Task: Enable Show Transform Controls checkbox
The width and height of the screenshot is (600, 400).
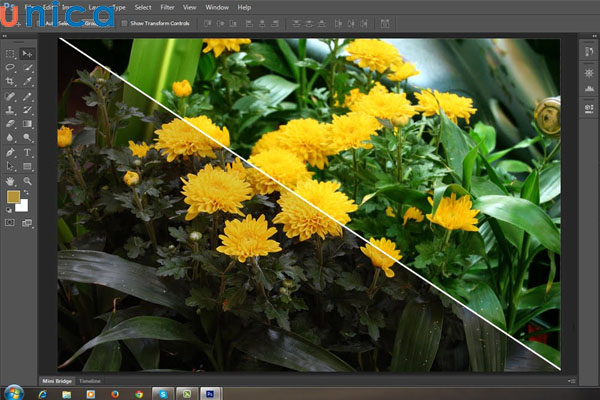Action: click(122, 22)
